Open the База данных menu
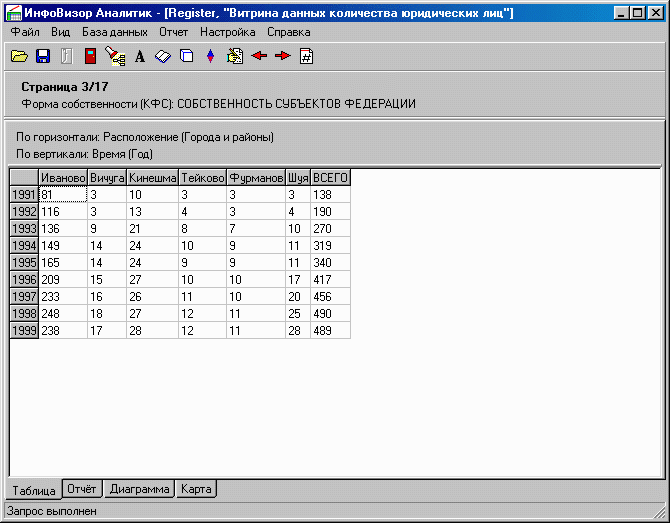This screenshot has height=523, width=670. (115, 32)
